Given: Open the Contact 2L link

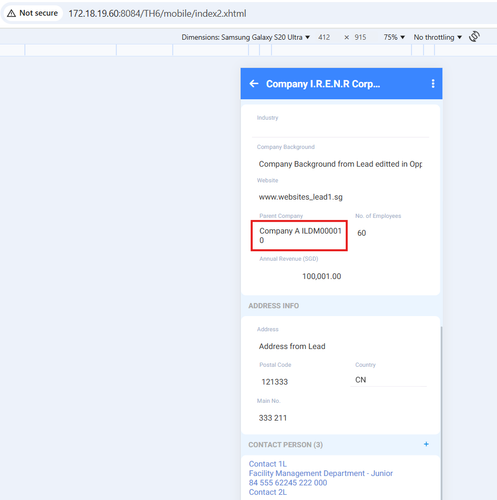Looking at the screenshot, I should tap(268, 492).
